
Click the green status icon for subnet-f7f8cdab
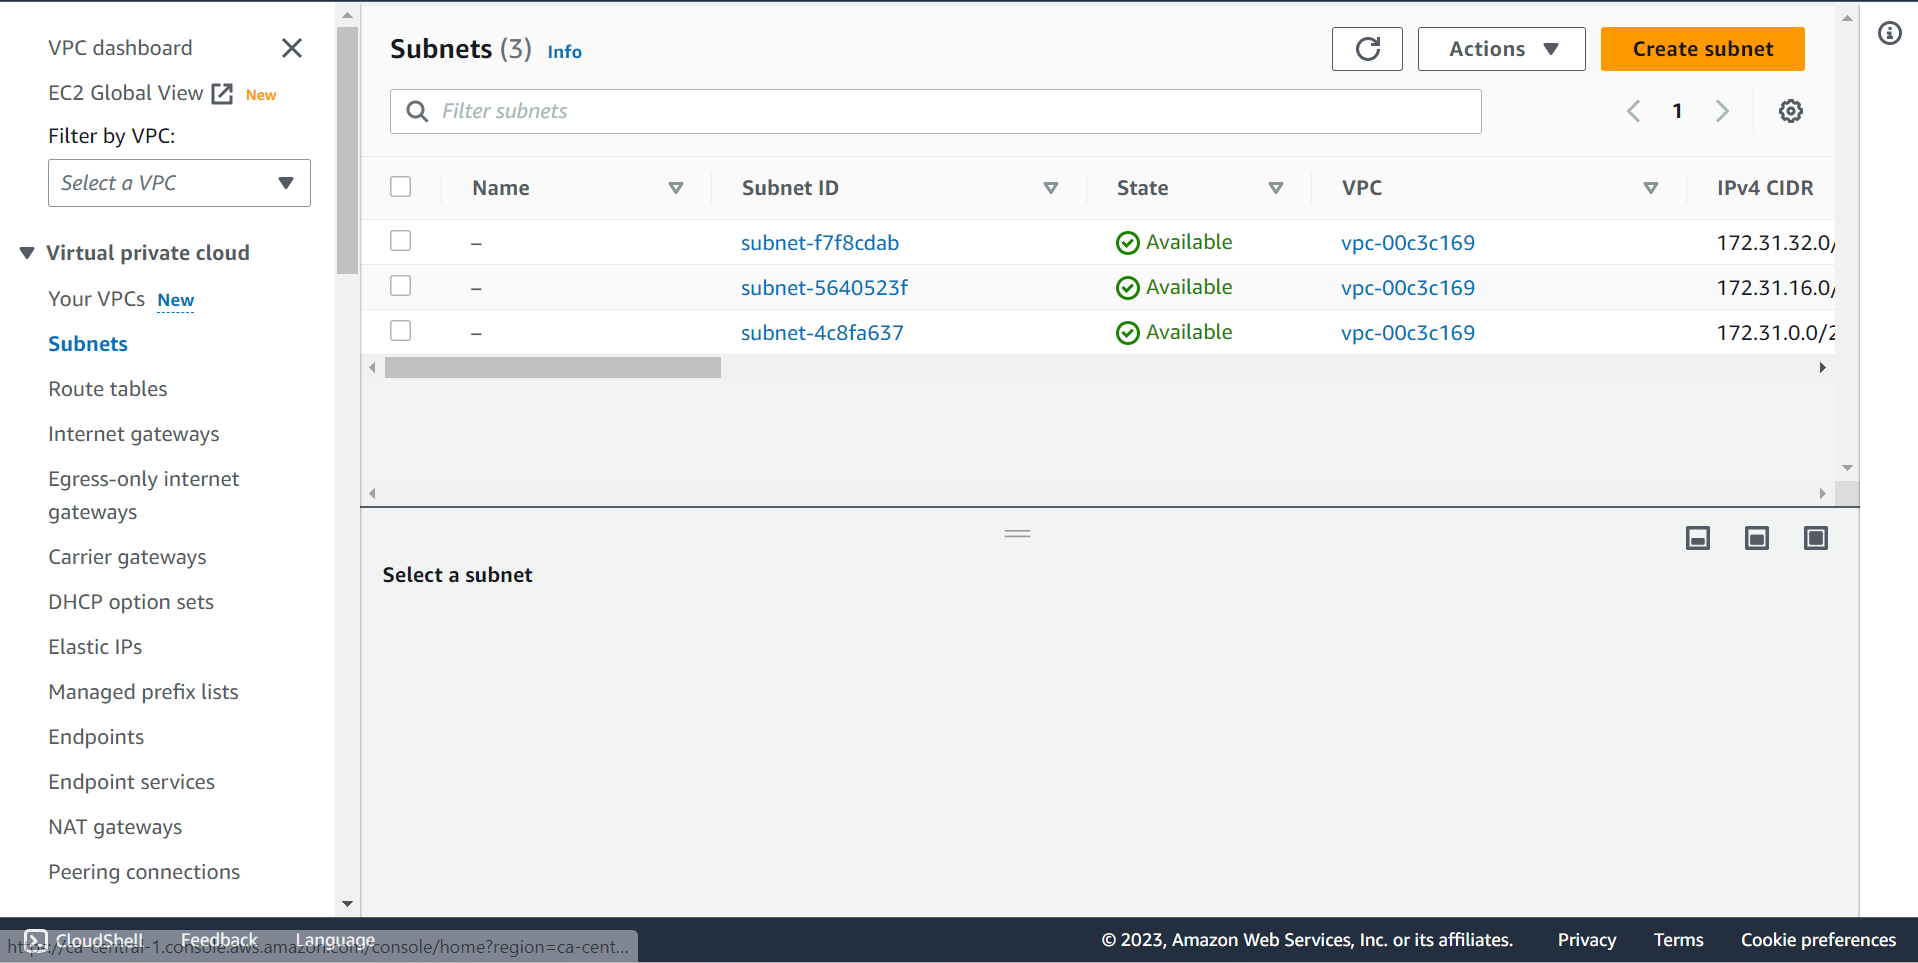pos(1128,243)
